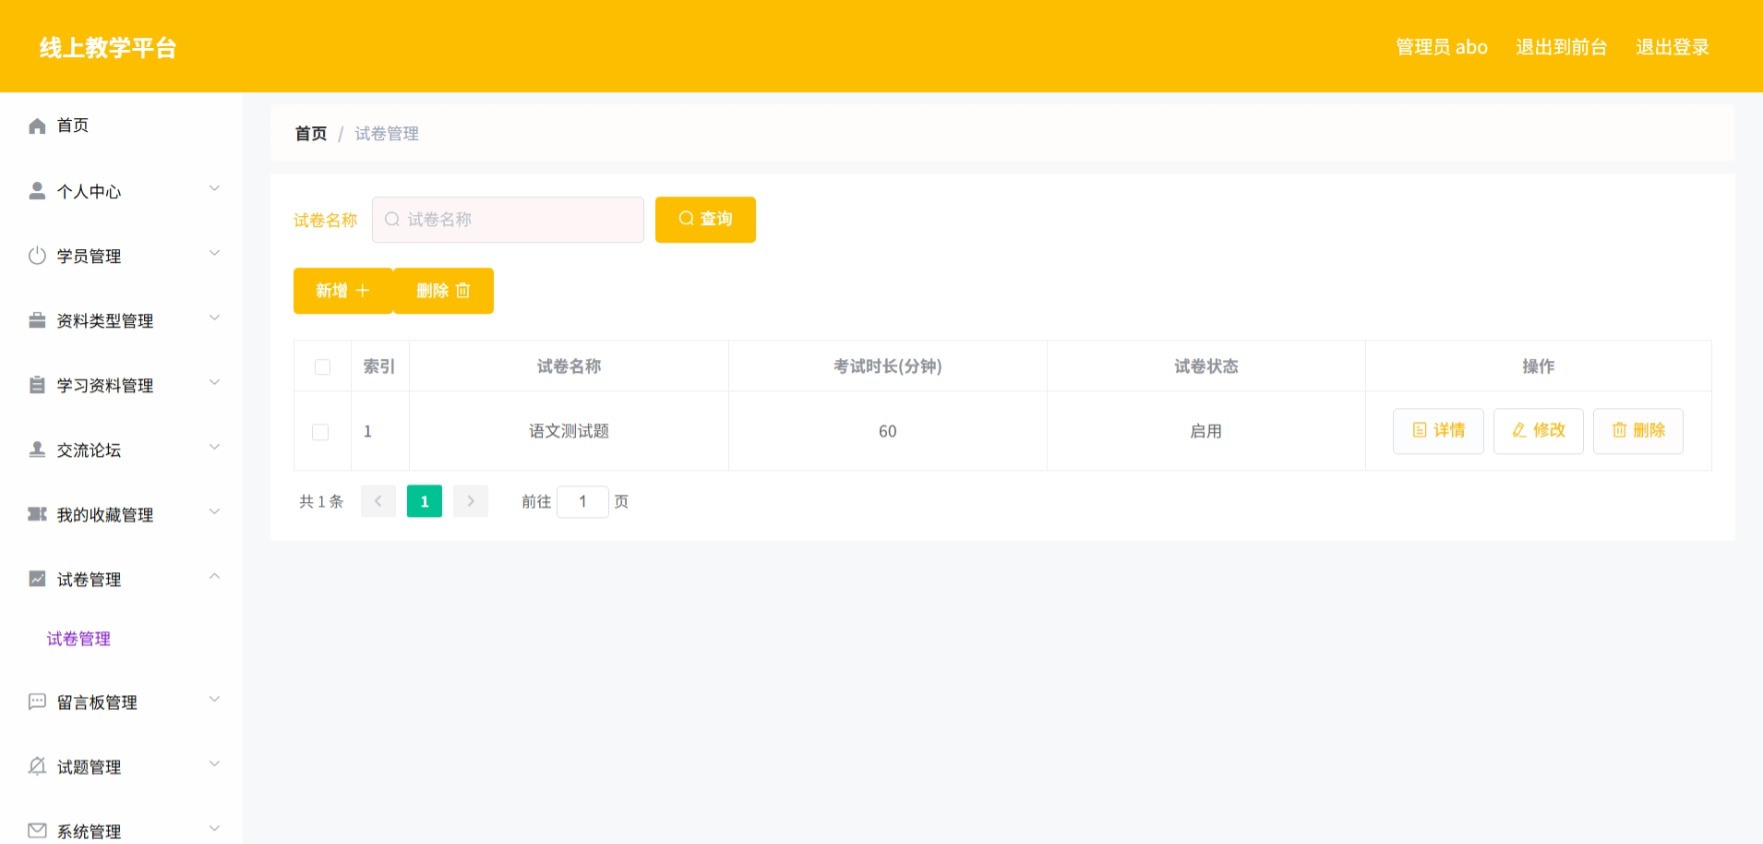
Task: Click the ticket icon beside 我的收藏管理
Action: 37,514
